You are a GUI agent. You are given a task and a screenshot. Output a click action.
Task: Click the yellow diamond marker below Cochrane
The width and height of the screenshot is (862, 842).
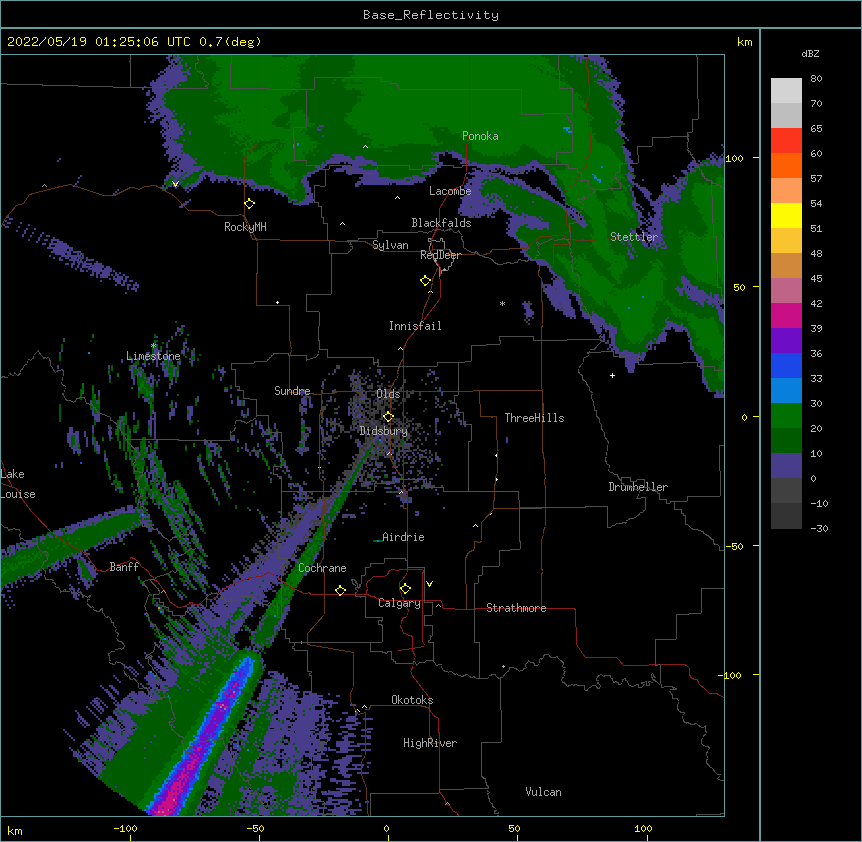coord(340,590)
